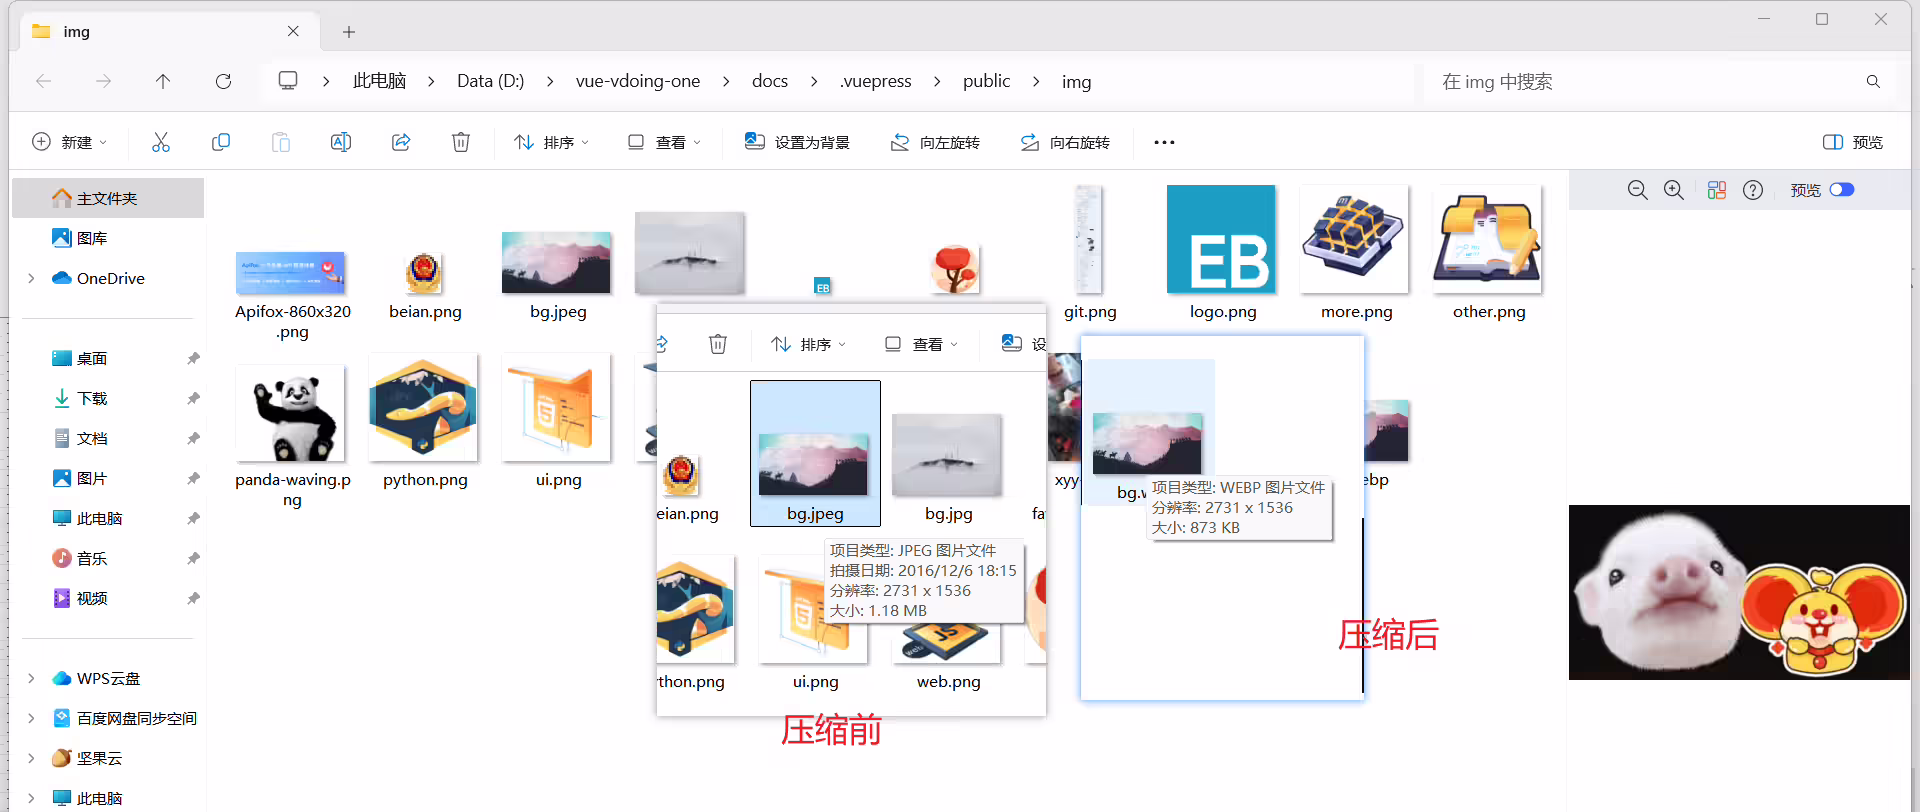The image size is (1920, 812).
Task: Expand the OneDrive tree item
Action: click(31, 278)
